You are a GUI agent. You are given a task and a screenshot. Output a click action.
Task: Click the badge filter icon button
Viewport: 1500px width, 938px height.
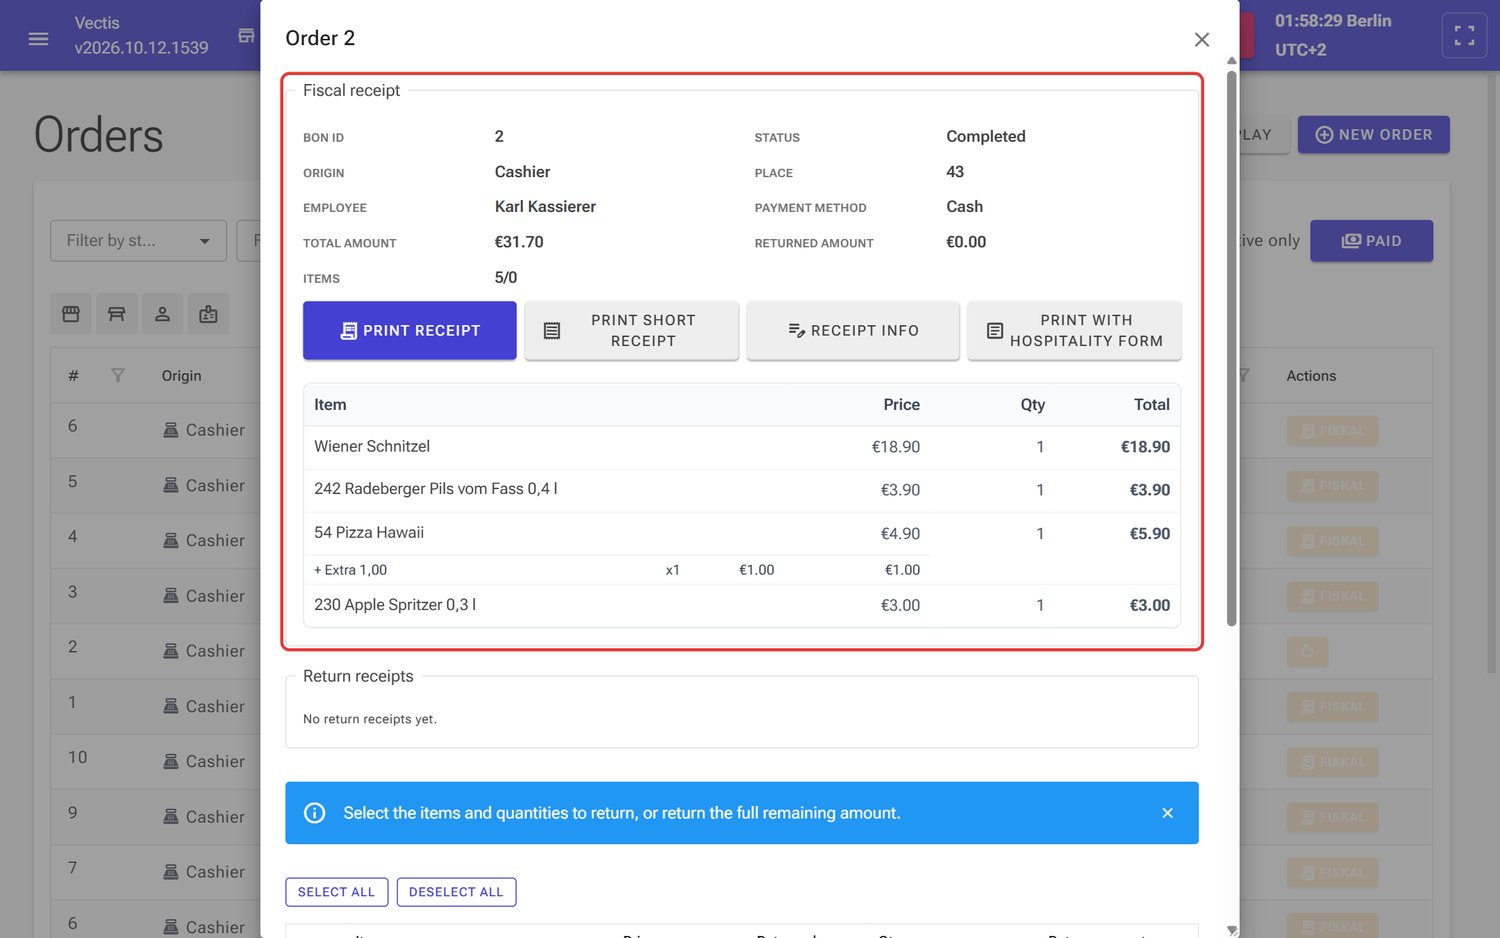click(x=208, y=314)
